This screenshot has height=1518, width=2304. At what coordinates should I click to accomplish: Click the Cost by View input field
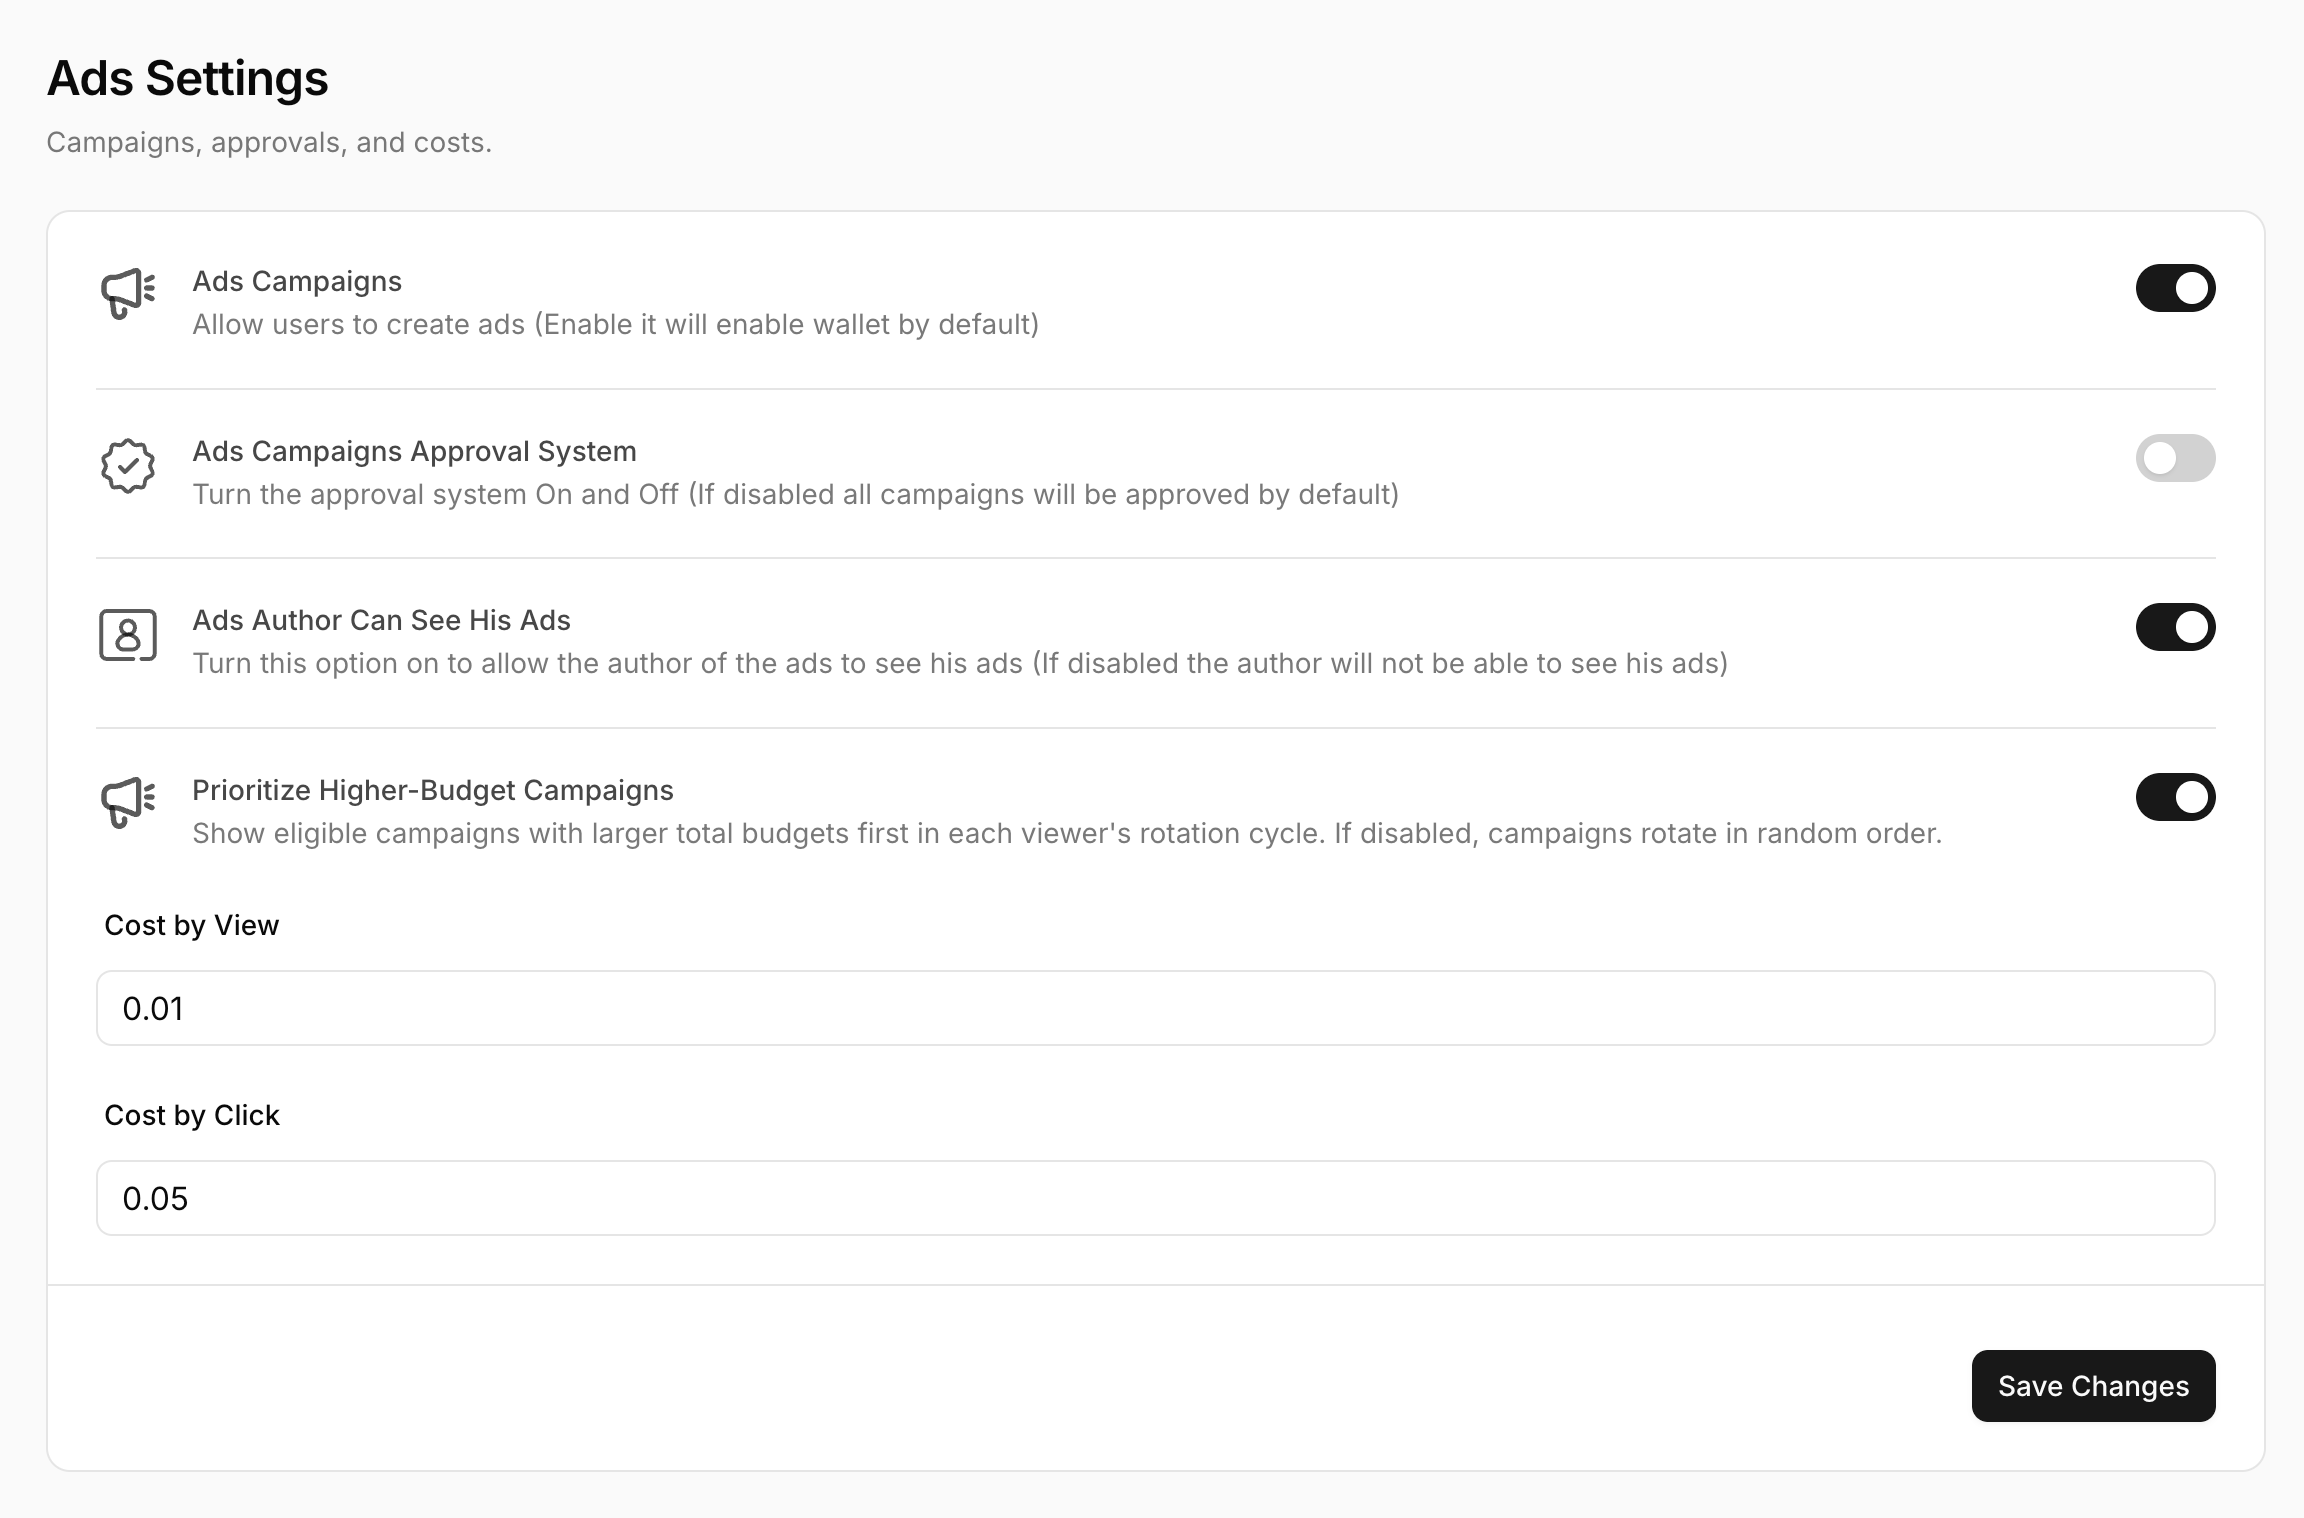pos(1155,1008)
